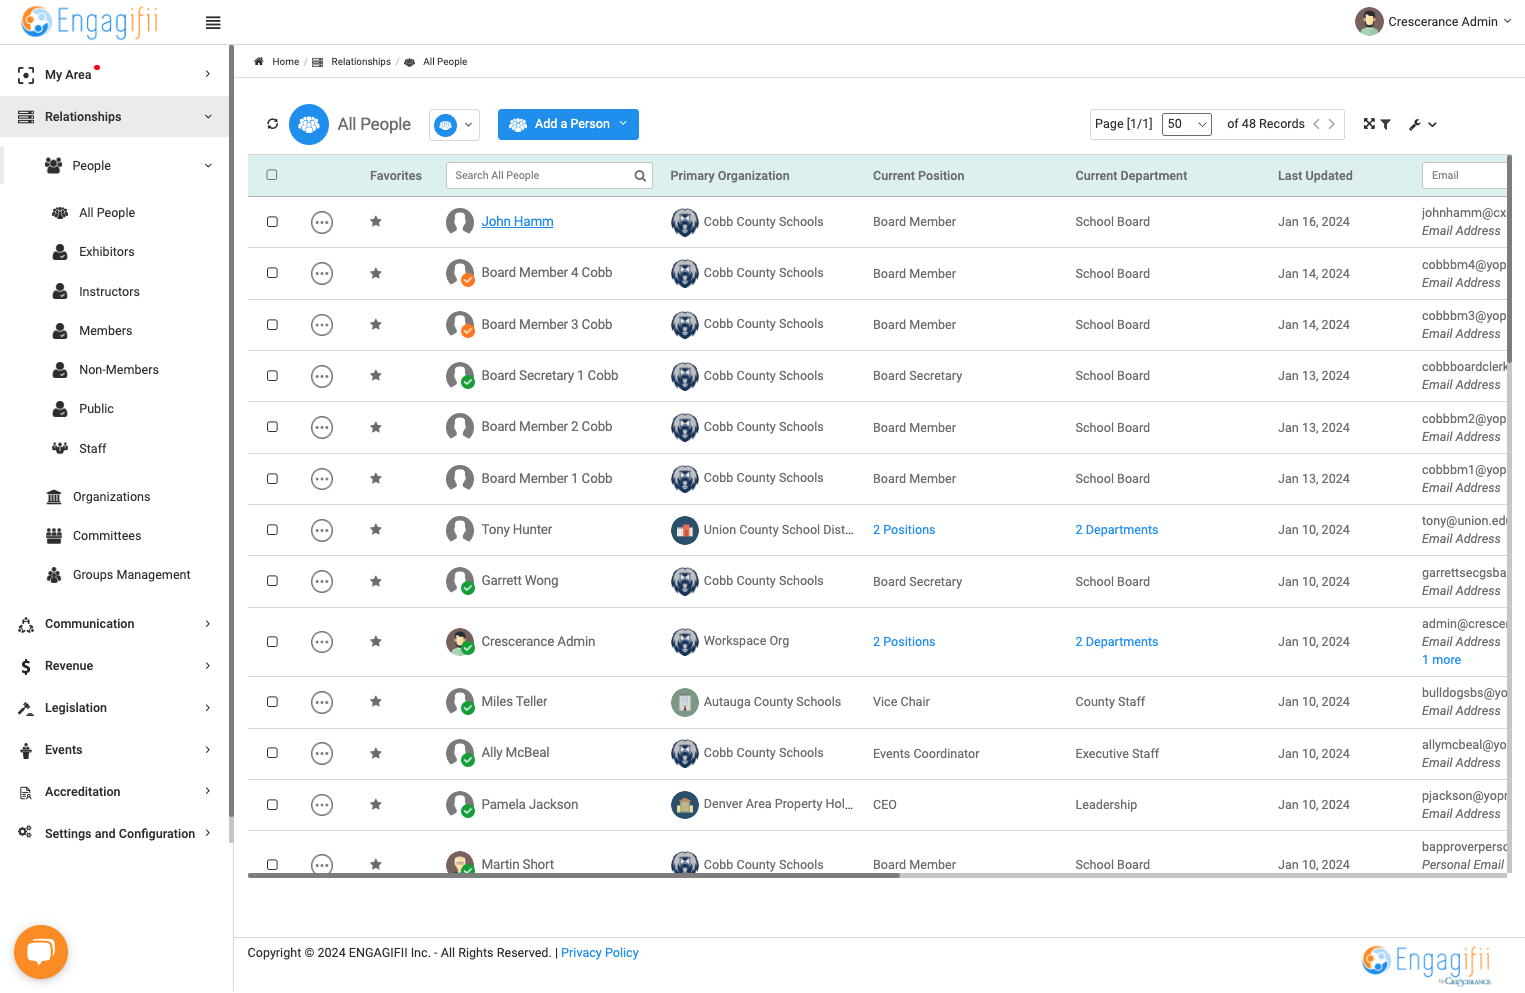Check the Pamela Jackson row checkbox
1525x993 pixels.
272,805
